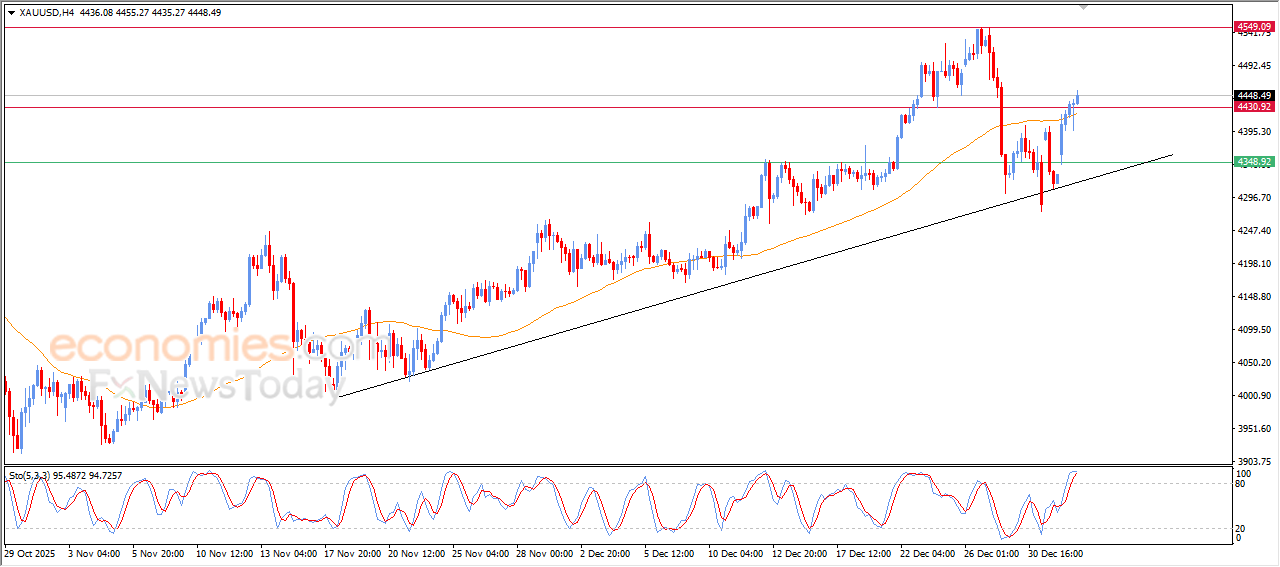Click the 30 Dec 16:00 time label
Screen dimensions: 1280x567
pyautogui.click(x=1057, y=553)
